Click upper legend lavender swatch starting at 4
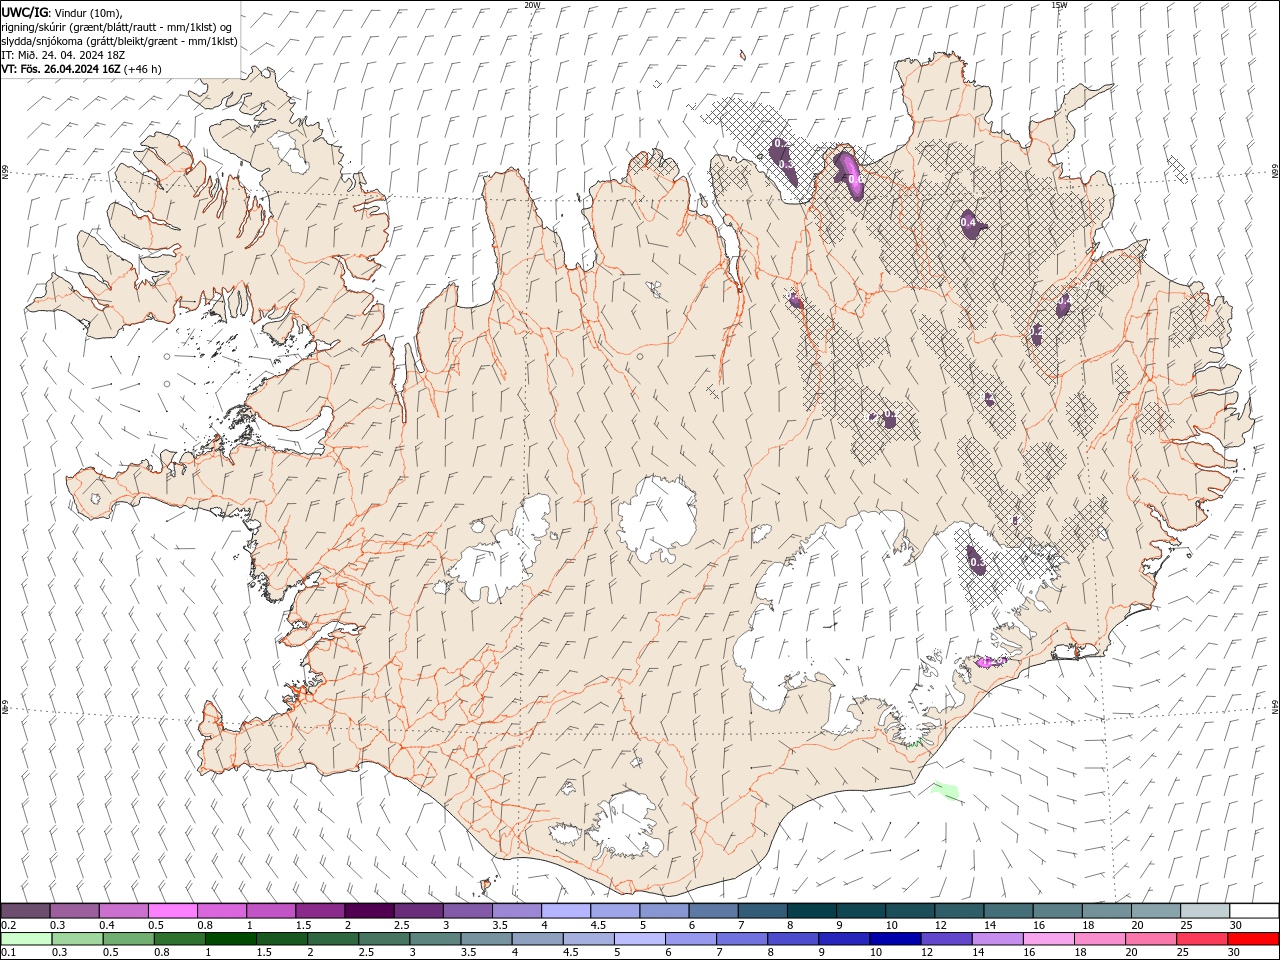 565,911
